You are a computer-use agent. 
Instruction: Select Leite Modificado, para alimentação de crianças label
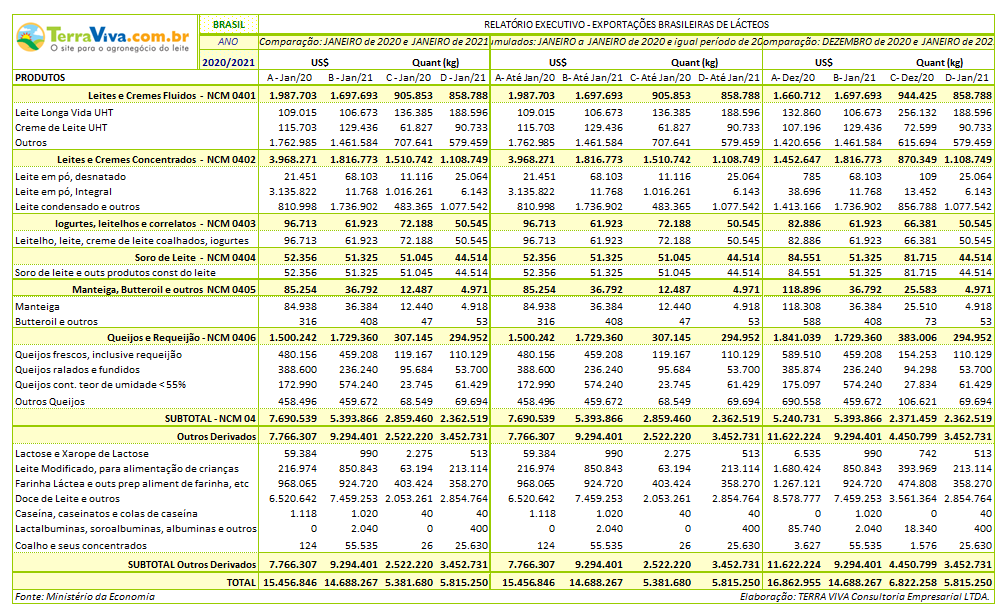coord(127,469)
